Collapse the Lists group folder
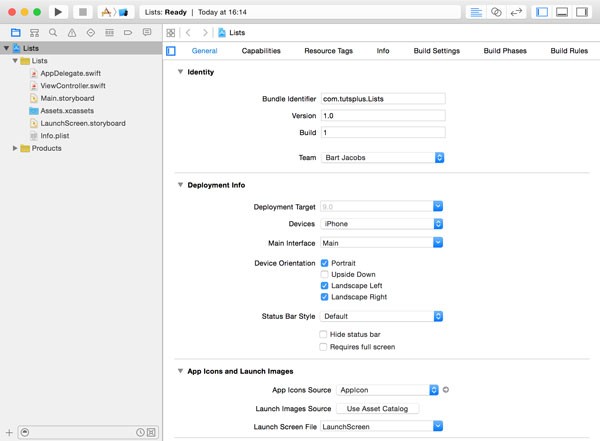Image resolution: width=600 pixels, height=441 pixels. [15, 60]
